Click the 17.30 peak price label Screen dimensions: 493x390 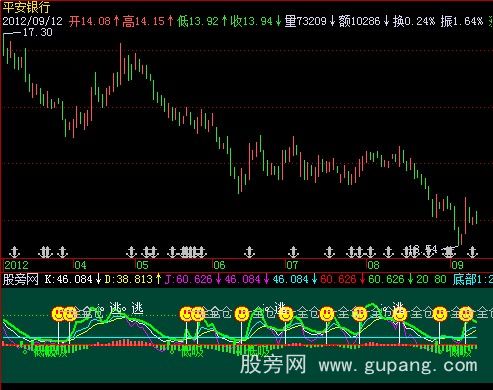pyautogui.click(x=38, y=32)
